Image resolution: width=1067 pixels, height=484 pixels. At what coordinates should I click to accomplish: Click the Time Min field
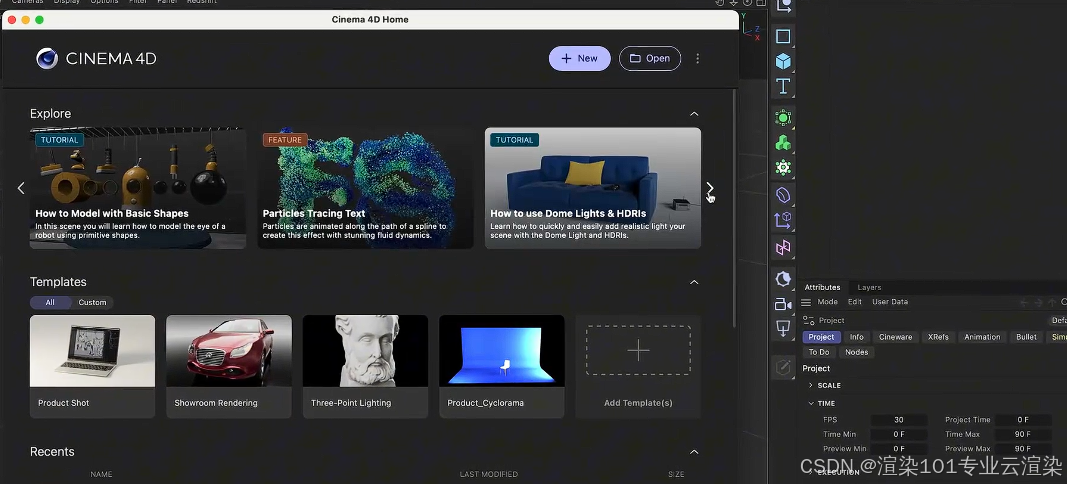pyautogui.click(x=899, y=434)
